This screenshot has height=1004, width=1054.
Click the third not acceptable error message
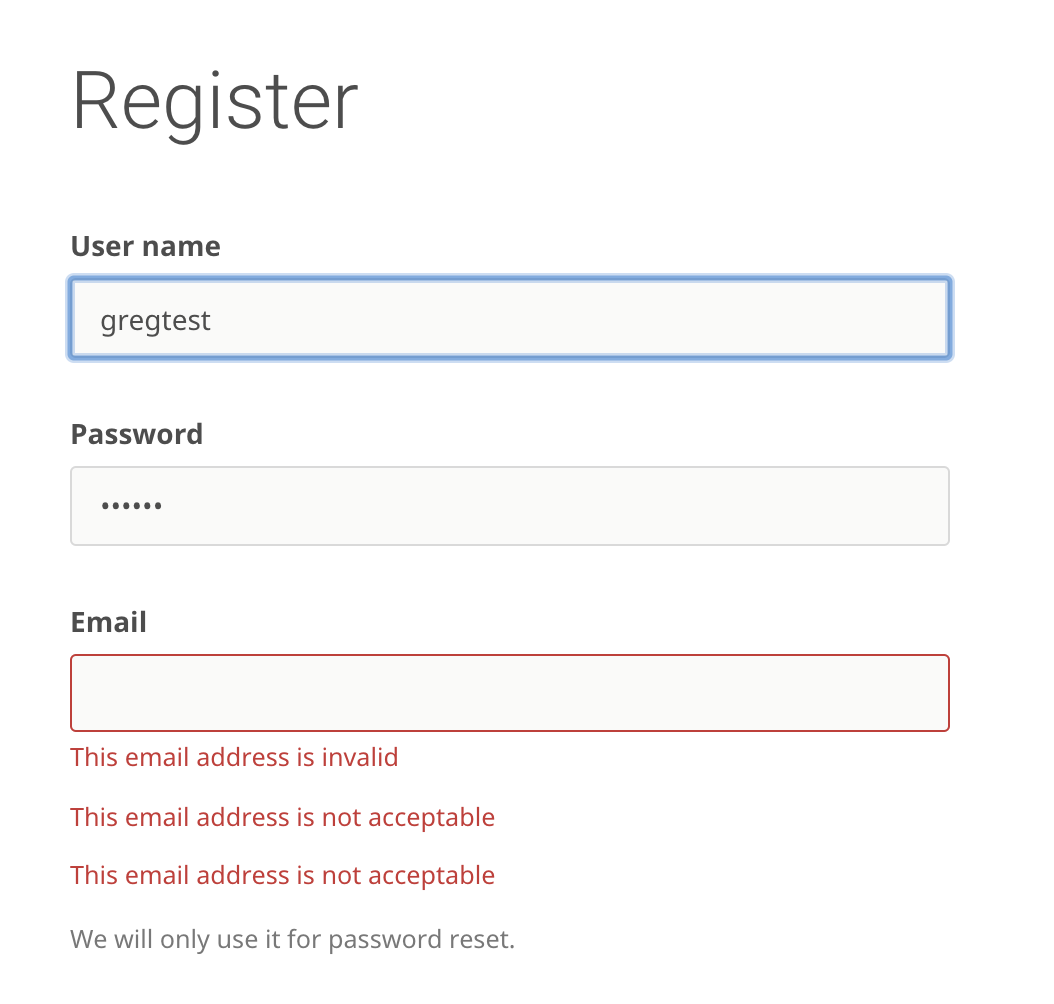click(x=282, y=875)
